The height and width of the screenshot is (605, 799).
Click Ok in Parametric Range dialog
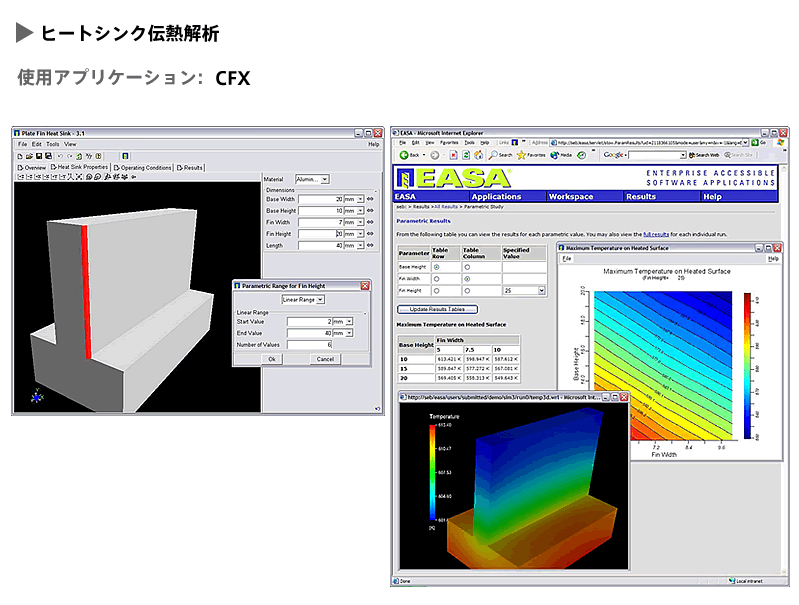272,359
